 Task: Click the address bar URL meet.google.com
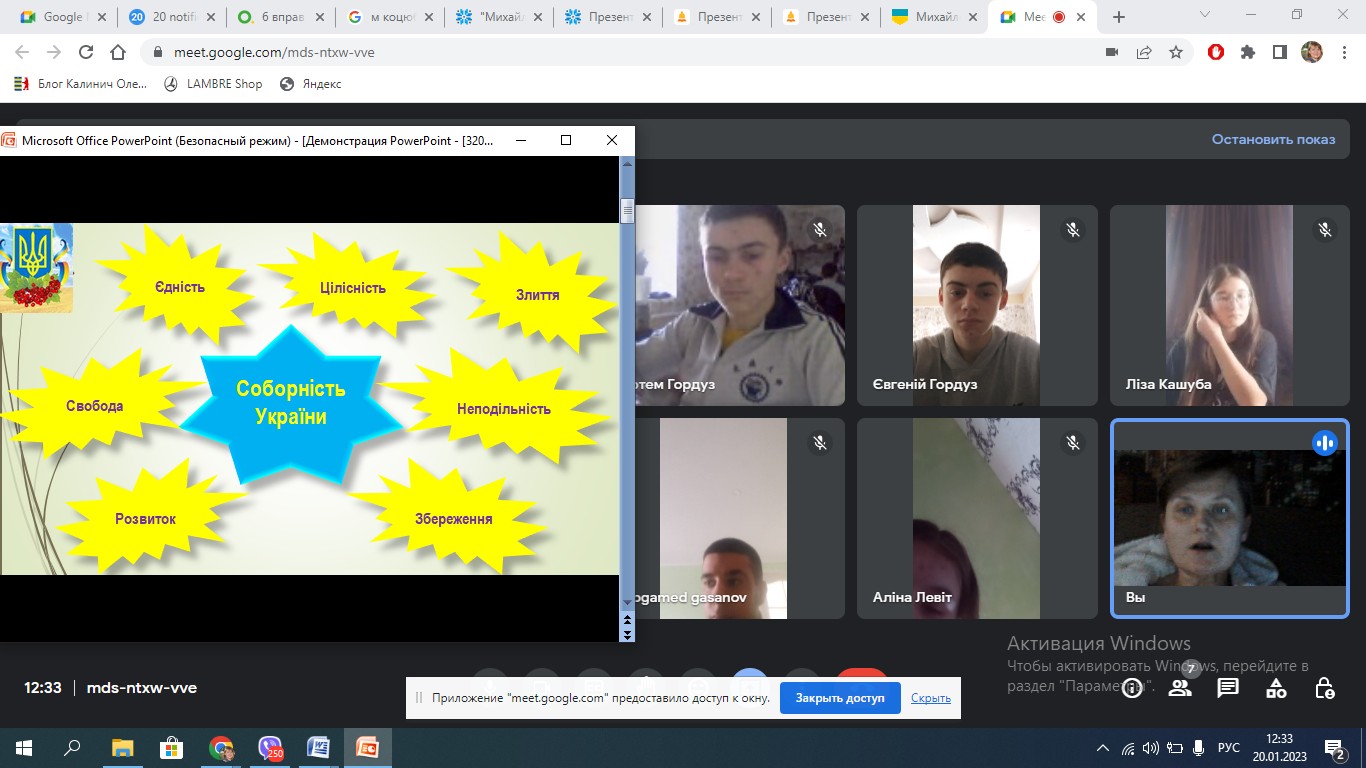coord(274,52)
